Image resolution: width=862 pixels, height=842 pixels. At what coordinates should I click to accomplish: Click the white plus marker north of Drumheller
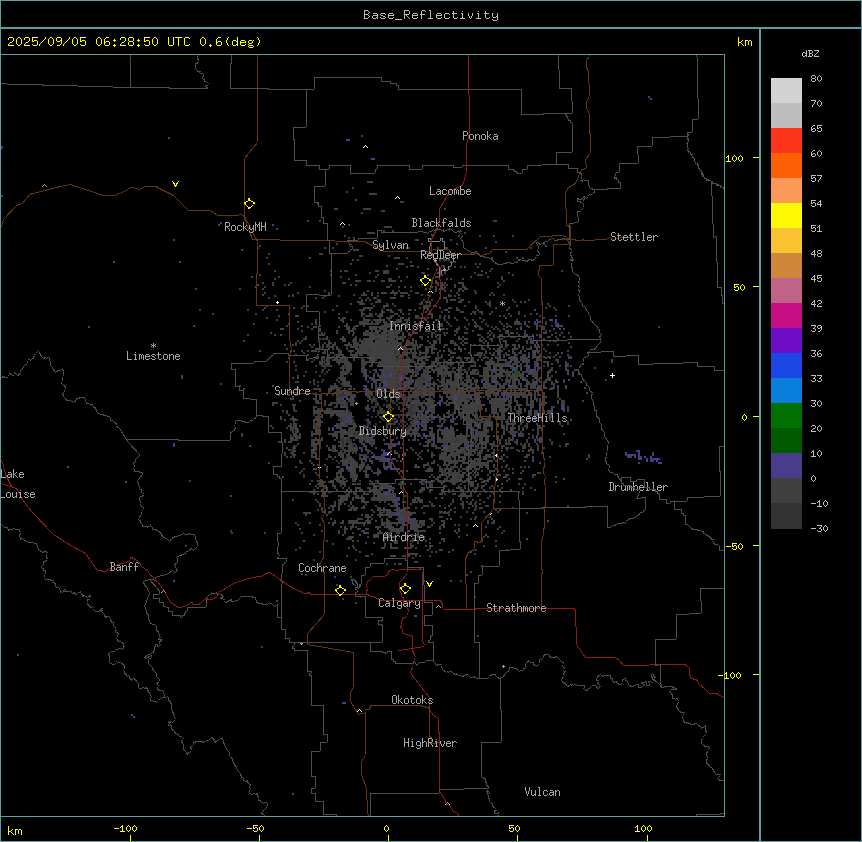612,375
